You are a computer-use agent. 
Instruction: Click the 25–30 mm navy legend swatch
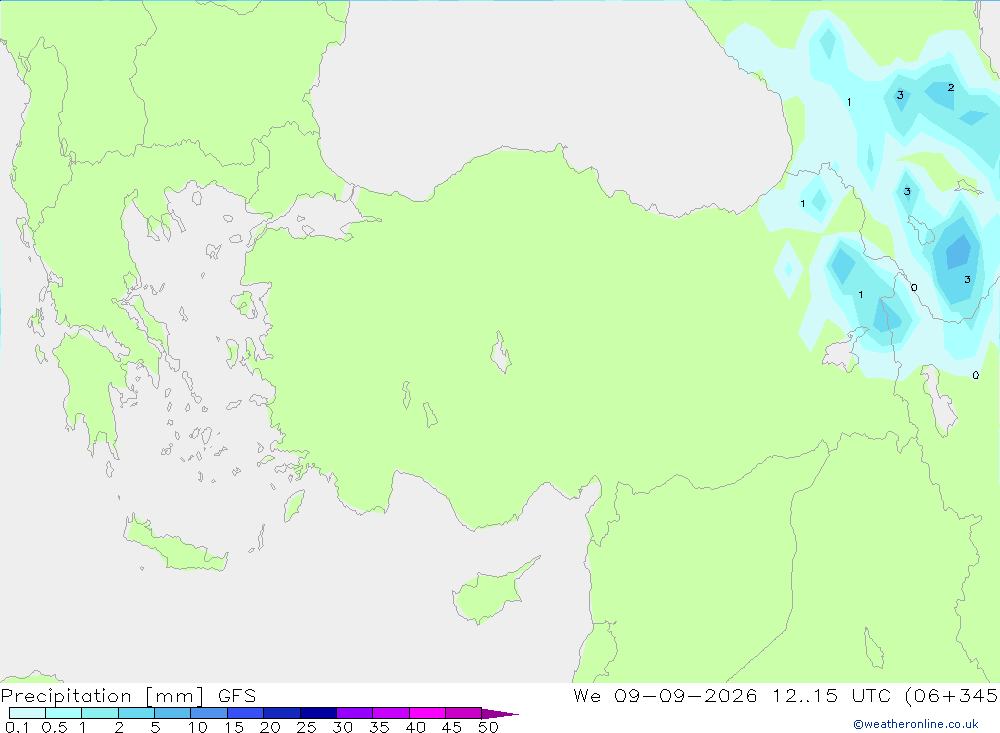(318, 713)
